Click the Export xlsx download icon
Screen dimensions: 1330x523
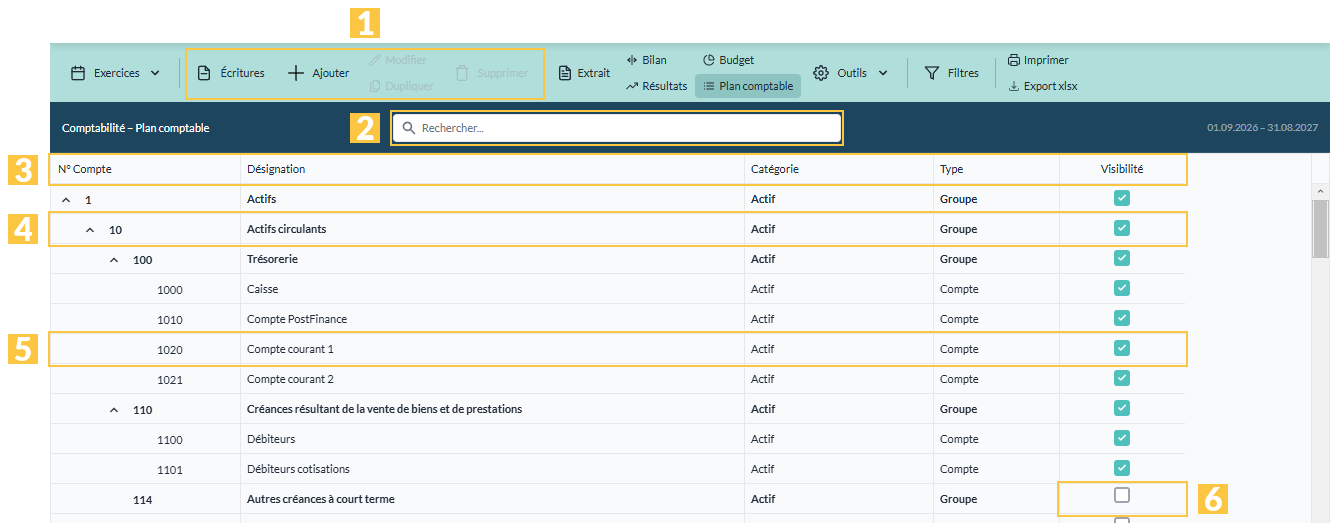click(1014, 86)
